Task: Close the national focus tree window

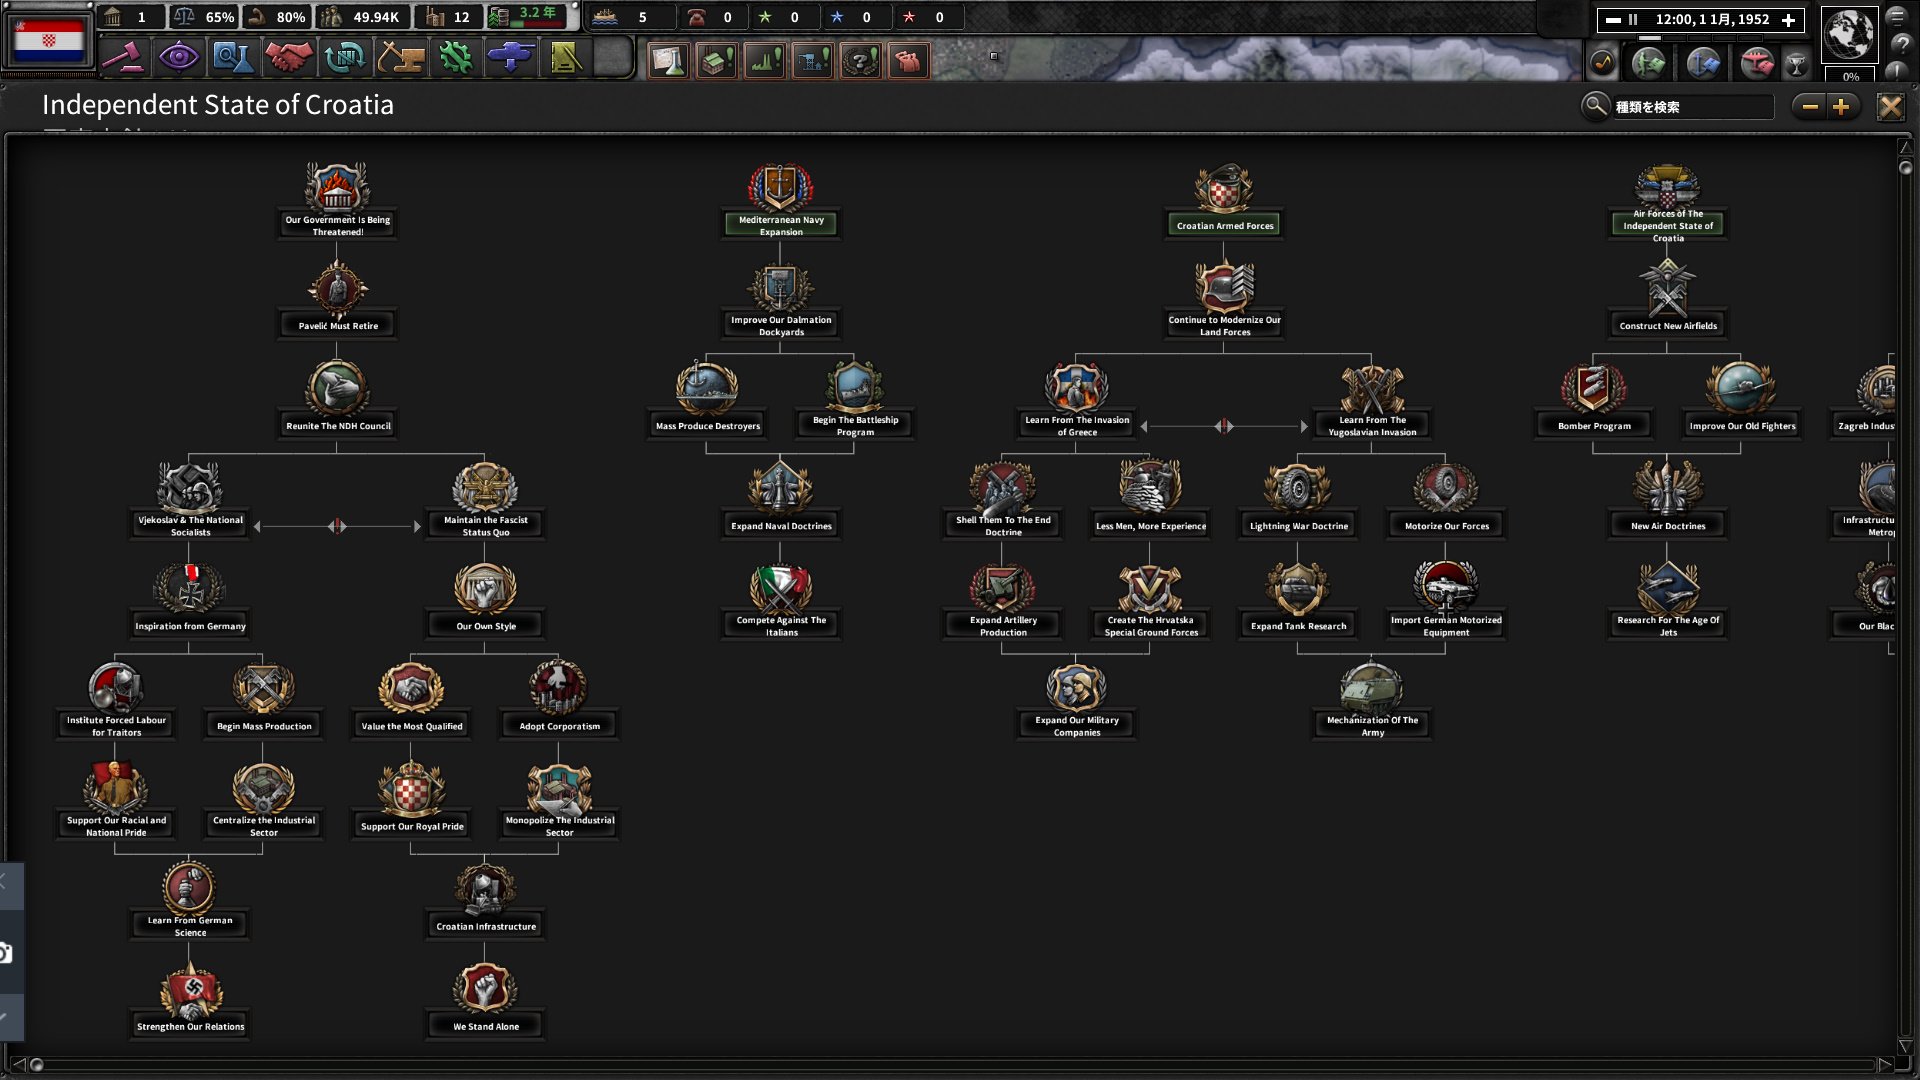Action: (x=1890, y=107)
